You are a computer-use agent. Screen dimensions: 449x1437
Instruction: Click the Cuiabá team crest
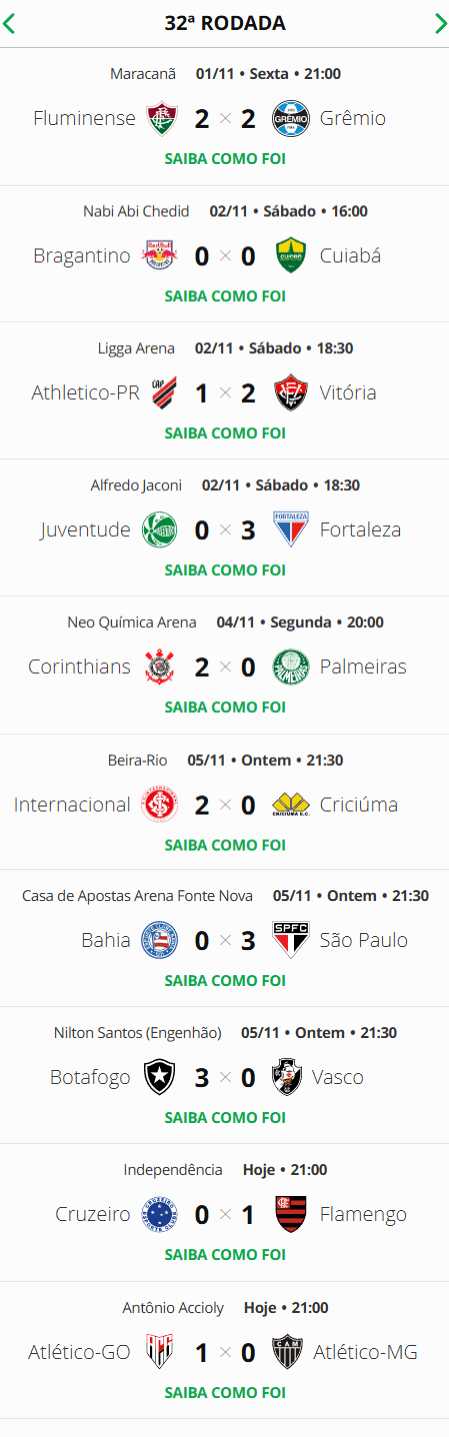290,256
